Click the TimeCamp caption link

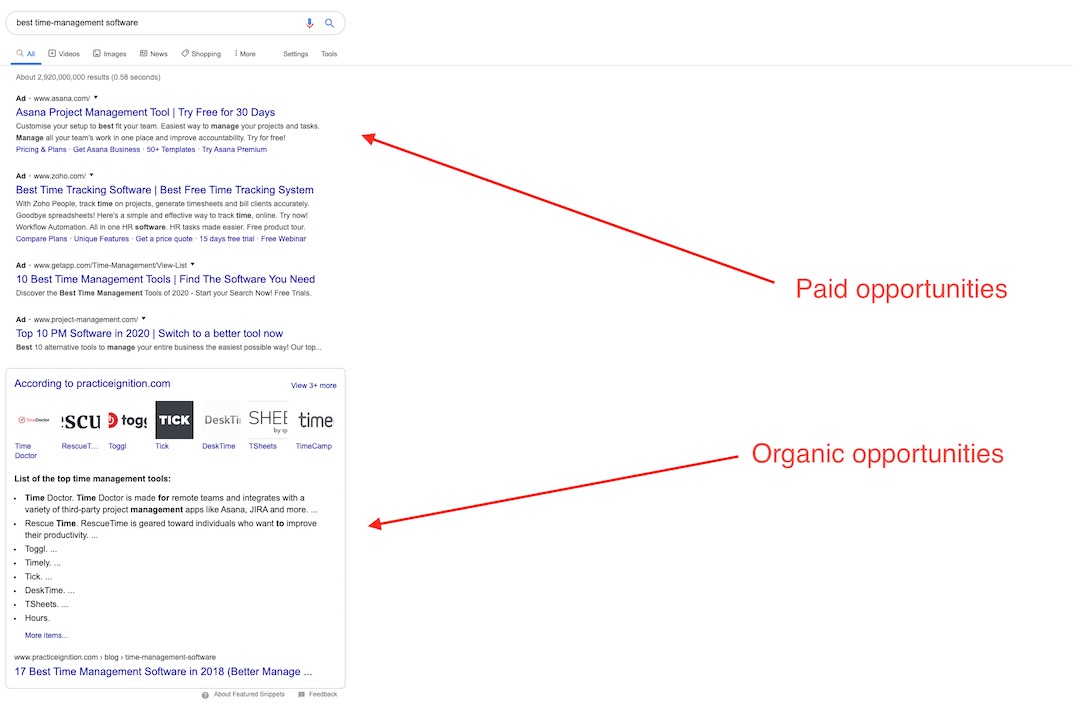pyautogui.click(x=313, y=446)
